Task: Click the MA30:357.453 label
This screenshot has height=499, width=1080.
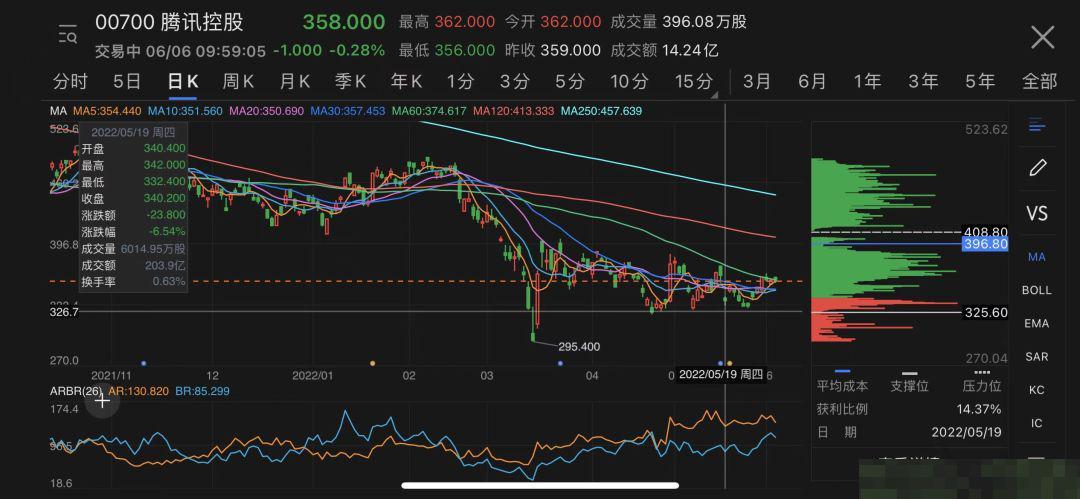Action: pyautogui.click(x=347, y=111)
